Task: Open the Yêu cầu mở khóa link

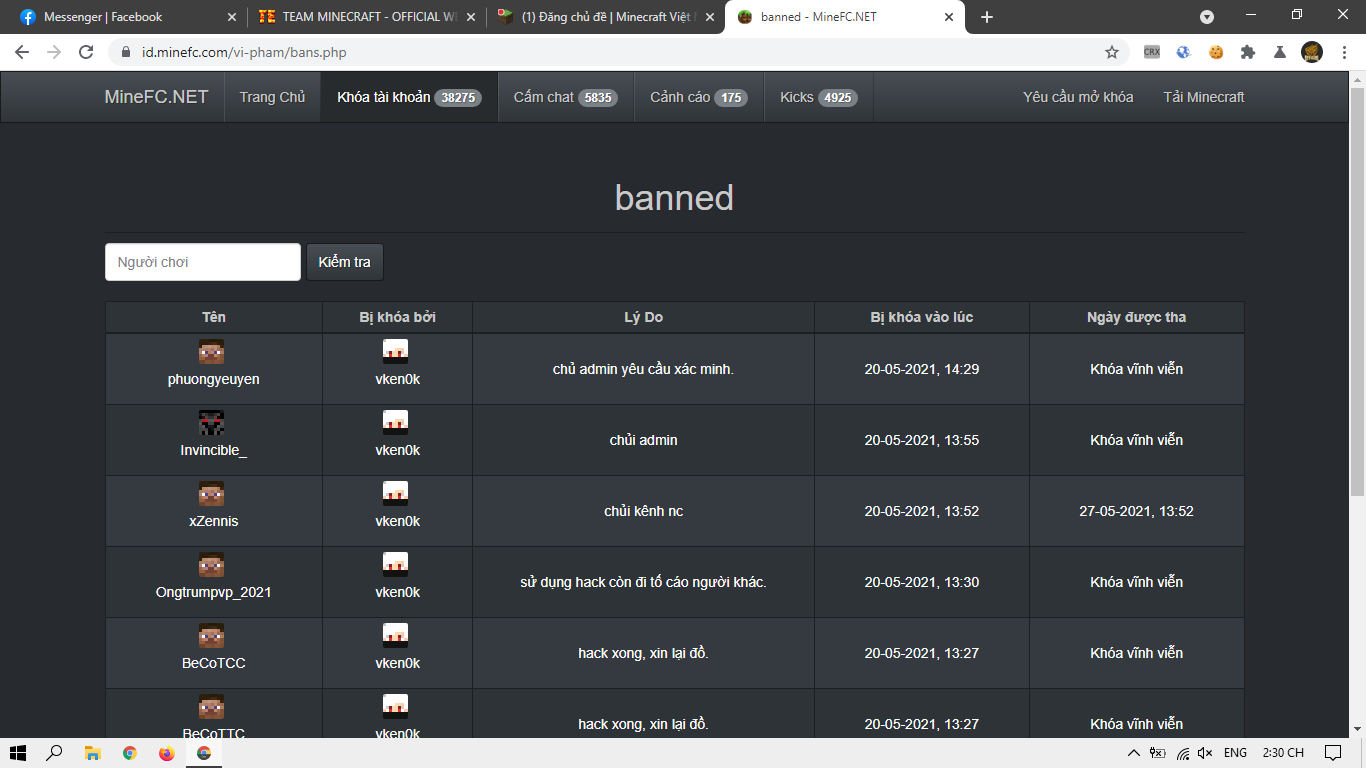Action: pyautogui.click(x=1078, y=97)
